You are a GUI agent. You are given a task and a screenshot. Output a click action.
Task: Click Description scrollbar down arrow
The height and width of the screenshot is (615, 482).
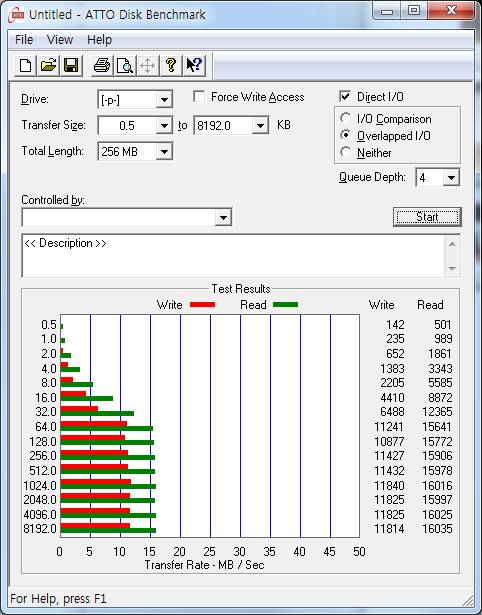pos(452,269)
